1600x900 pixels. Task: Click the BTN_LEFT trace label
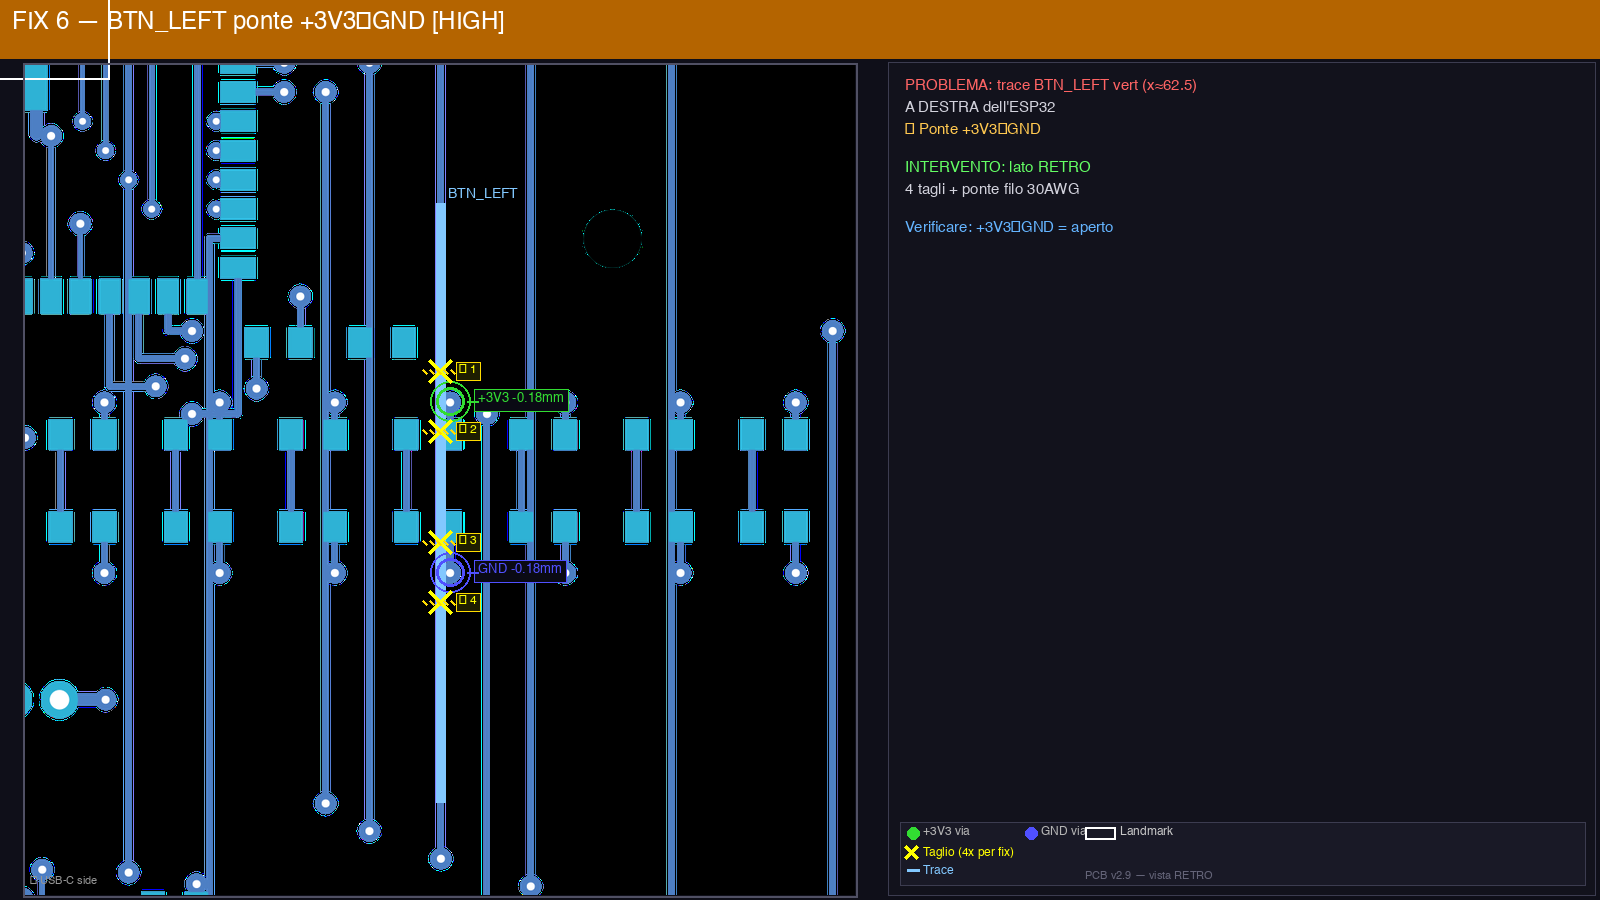[x=482, y=193]
